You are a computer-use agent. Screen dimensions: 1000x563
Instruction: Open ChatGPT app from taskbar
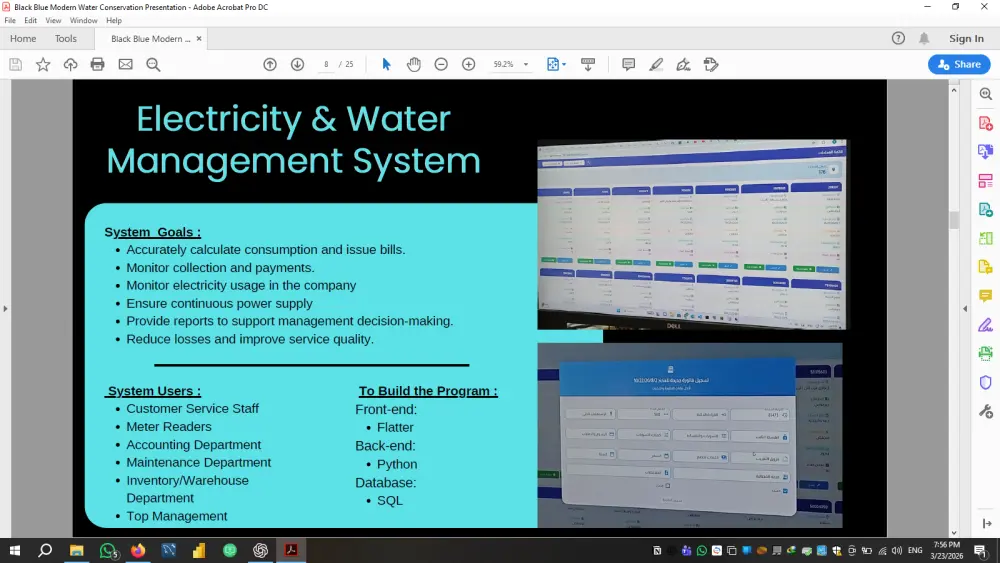pos(260,550)
